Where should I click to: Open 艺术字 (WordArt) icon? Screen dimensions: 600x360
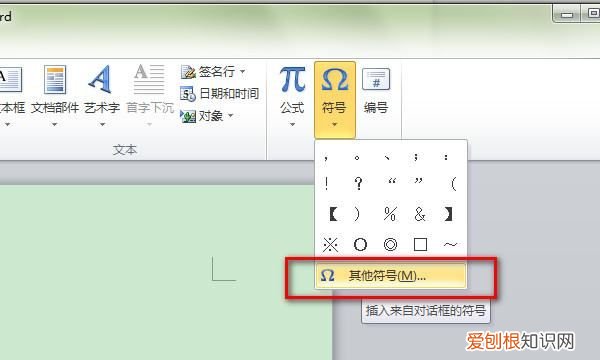101,80
